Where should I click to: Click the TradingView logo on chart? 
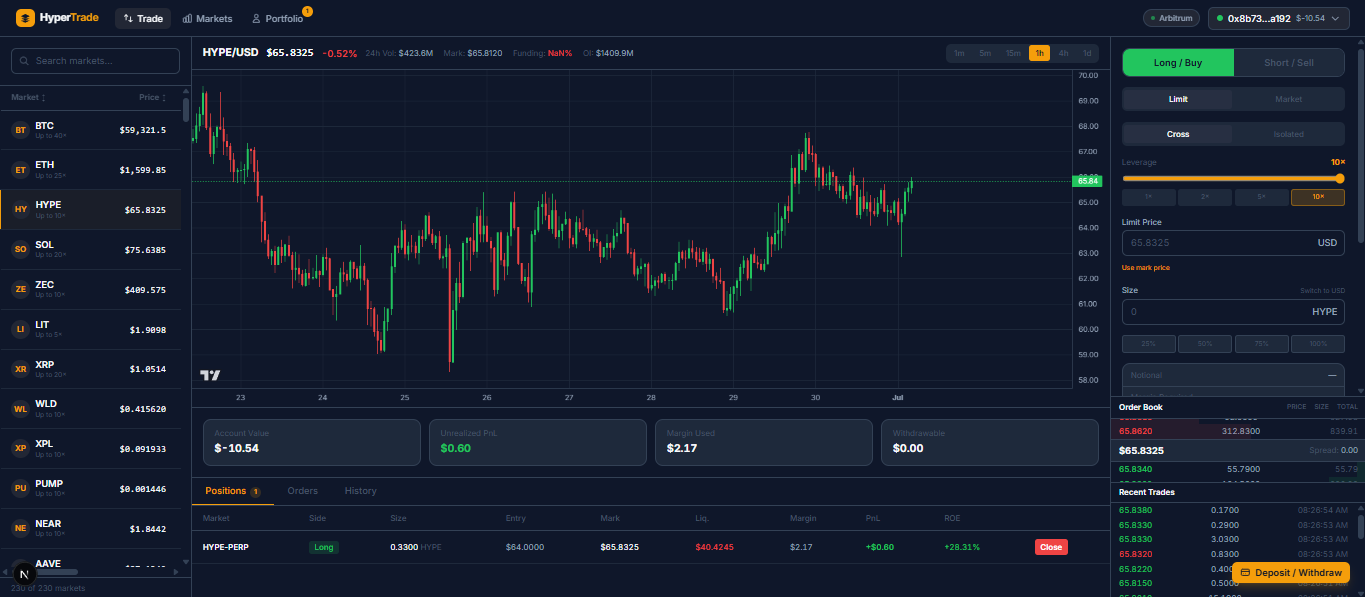point(210,376)
